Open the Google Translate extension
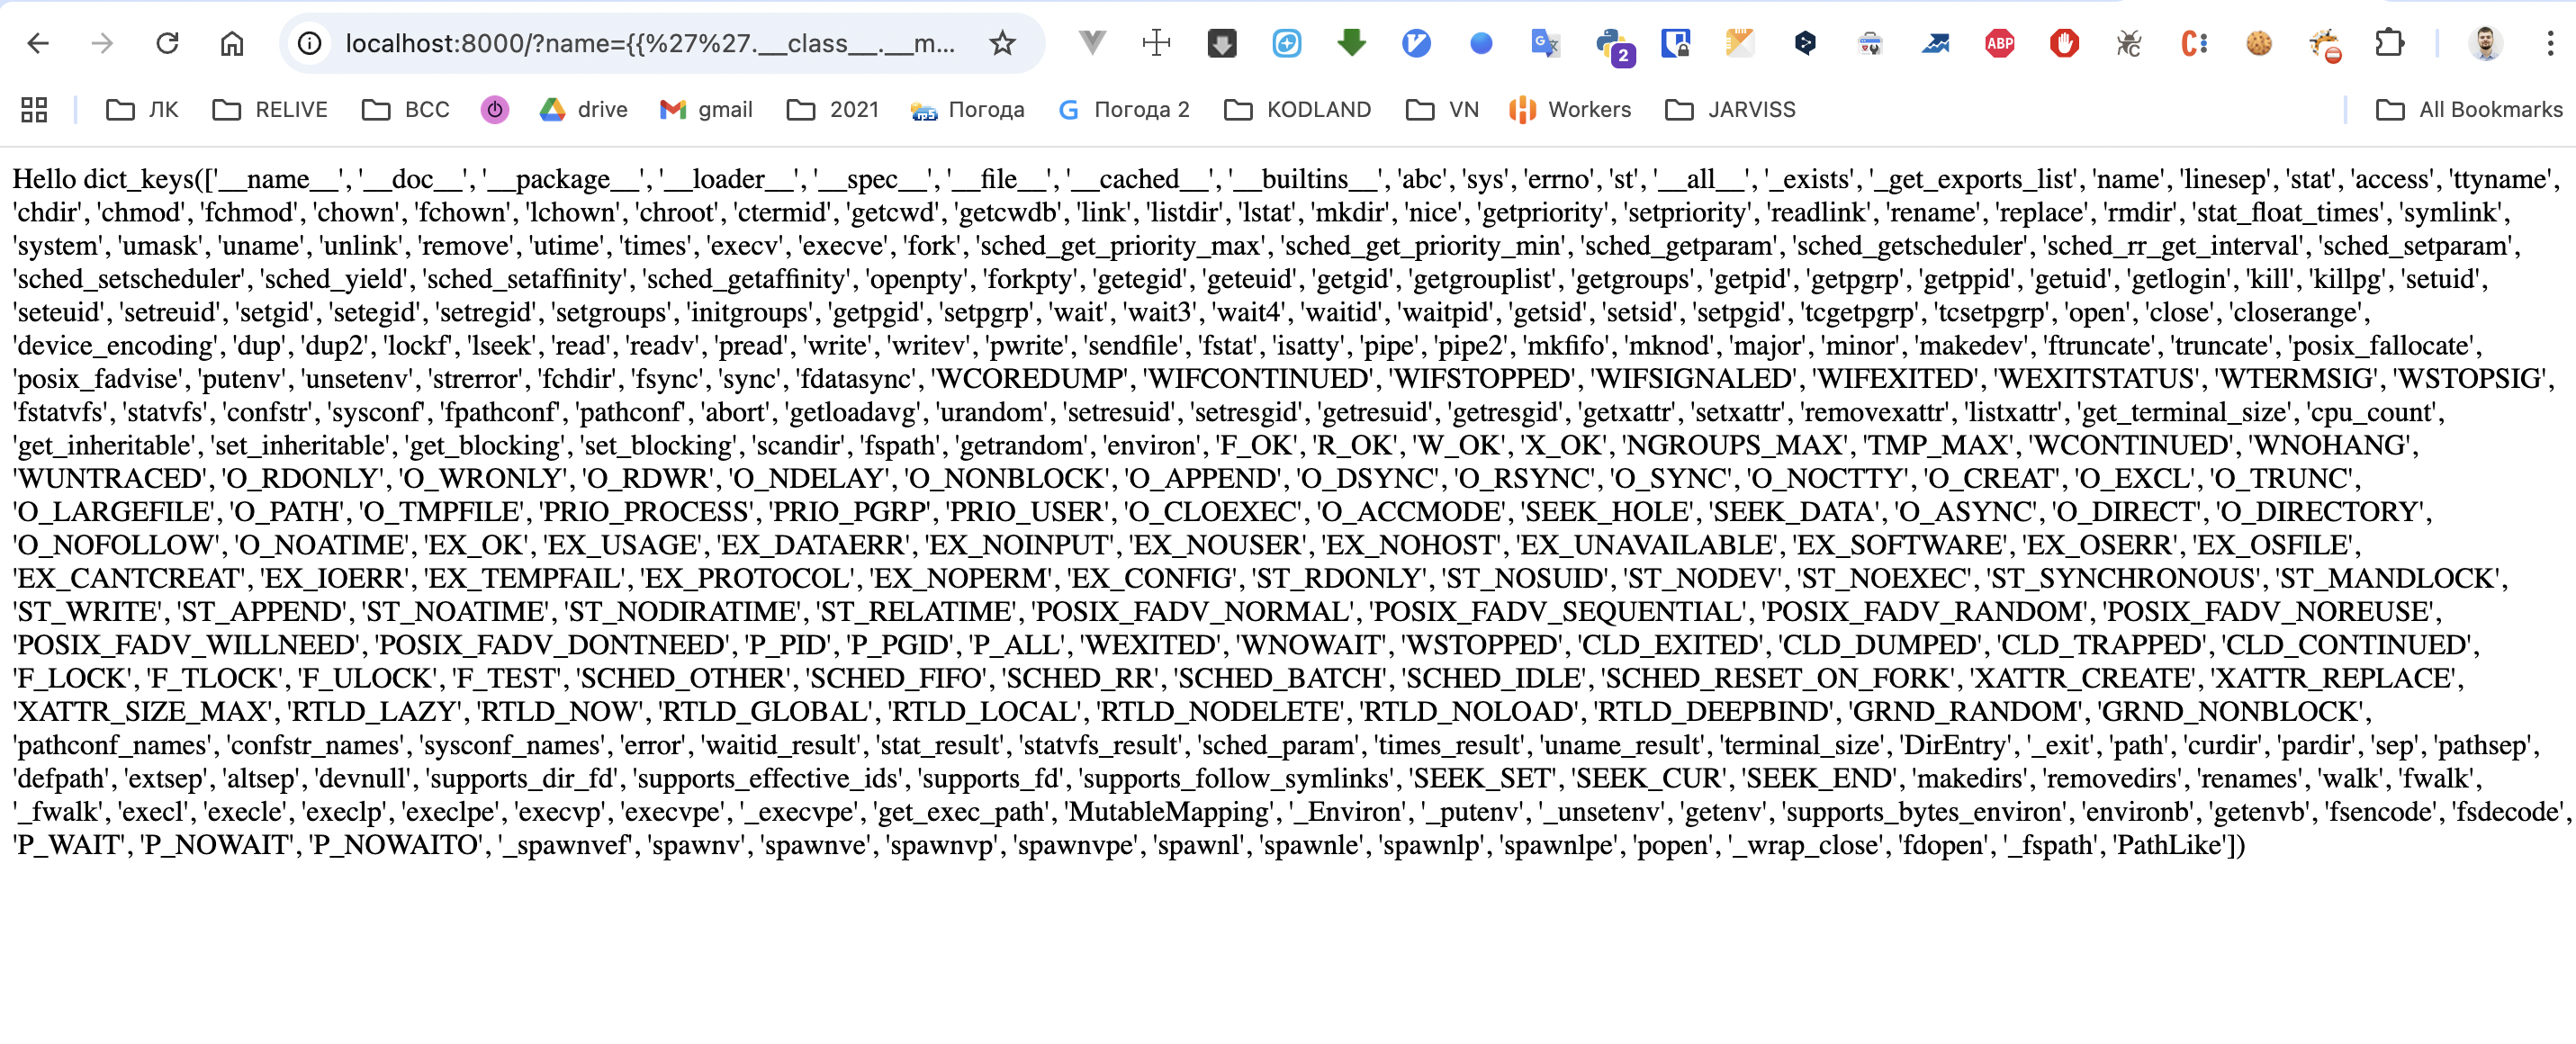 1546,43
